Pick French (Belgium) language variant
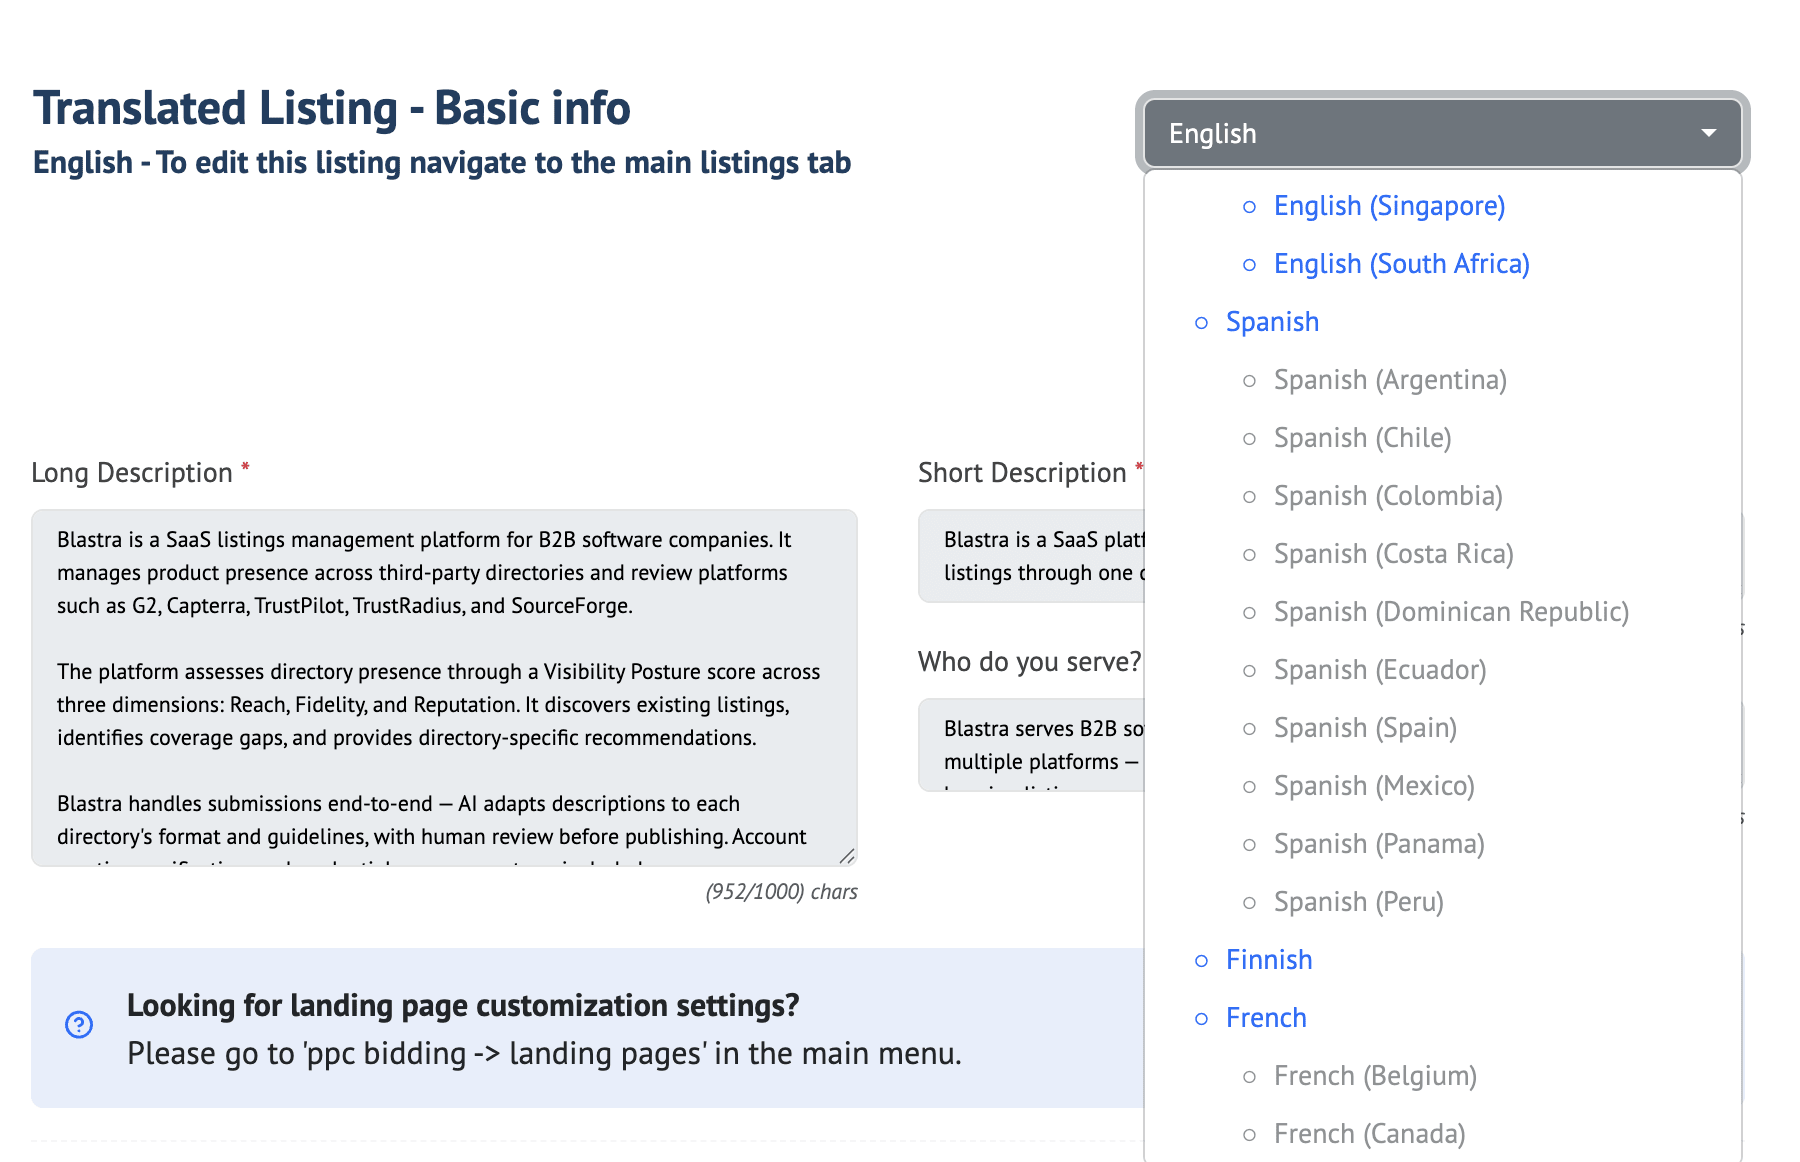Image resolution: width=1800 pixels, height=1162 pixels. click(x=1374, y=1076)
